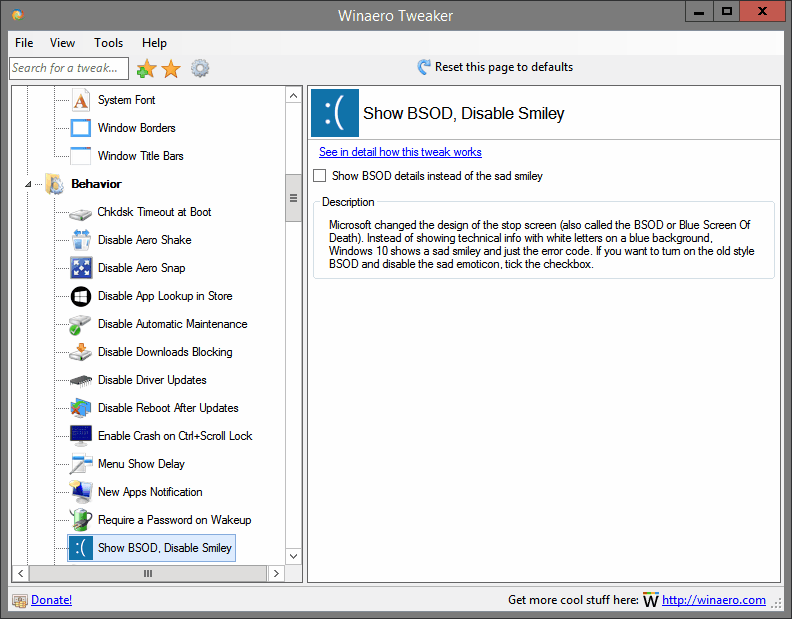Screen dimensions: 792x619
Task: Click the tree scroll right arrow
Action: [x=276, y=574]
